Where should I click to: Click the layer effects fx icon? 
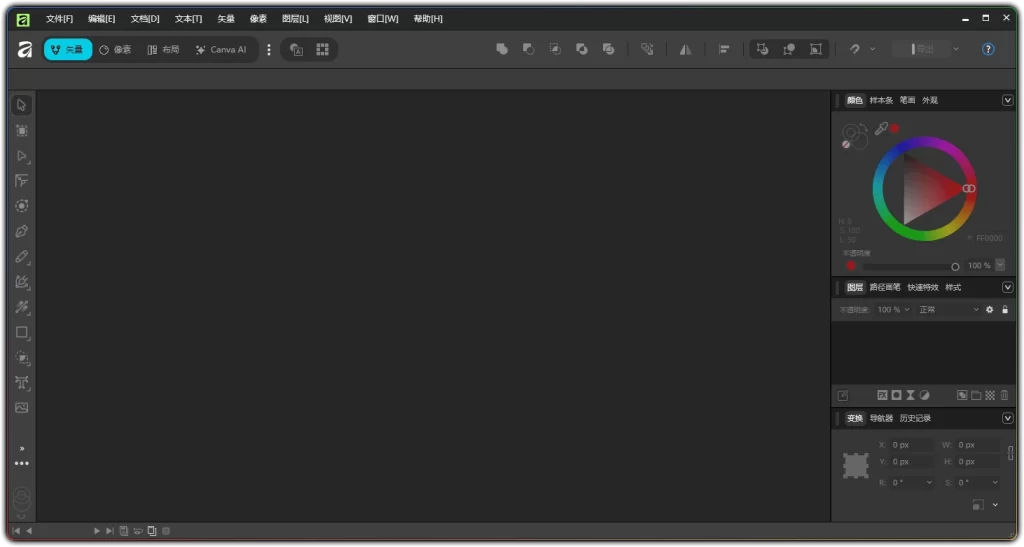pyautogui.click(x=882, y=395)
